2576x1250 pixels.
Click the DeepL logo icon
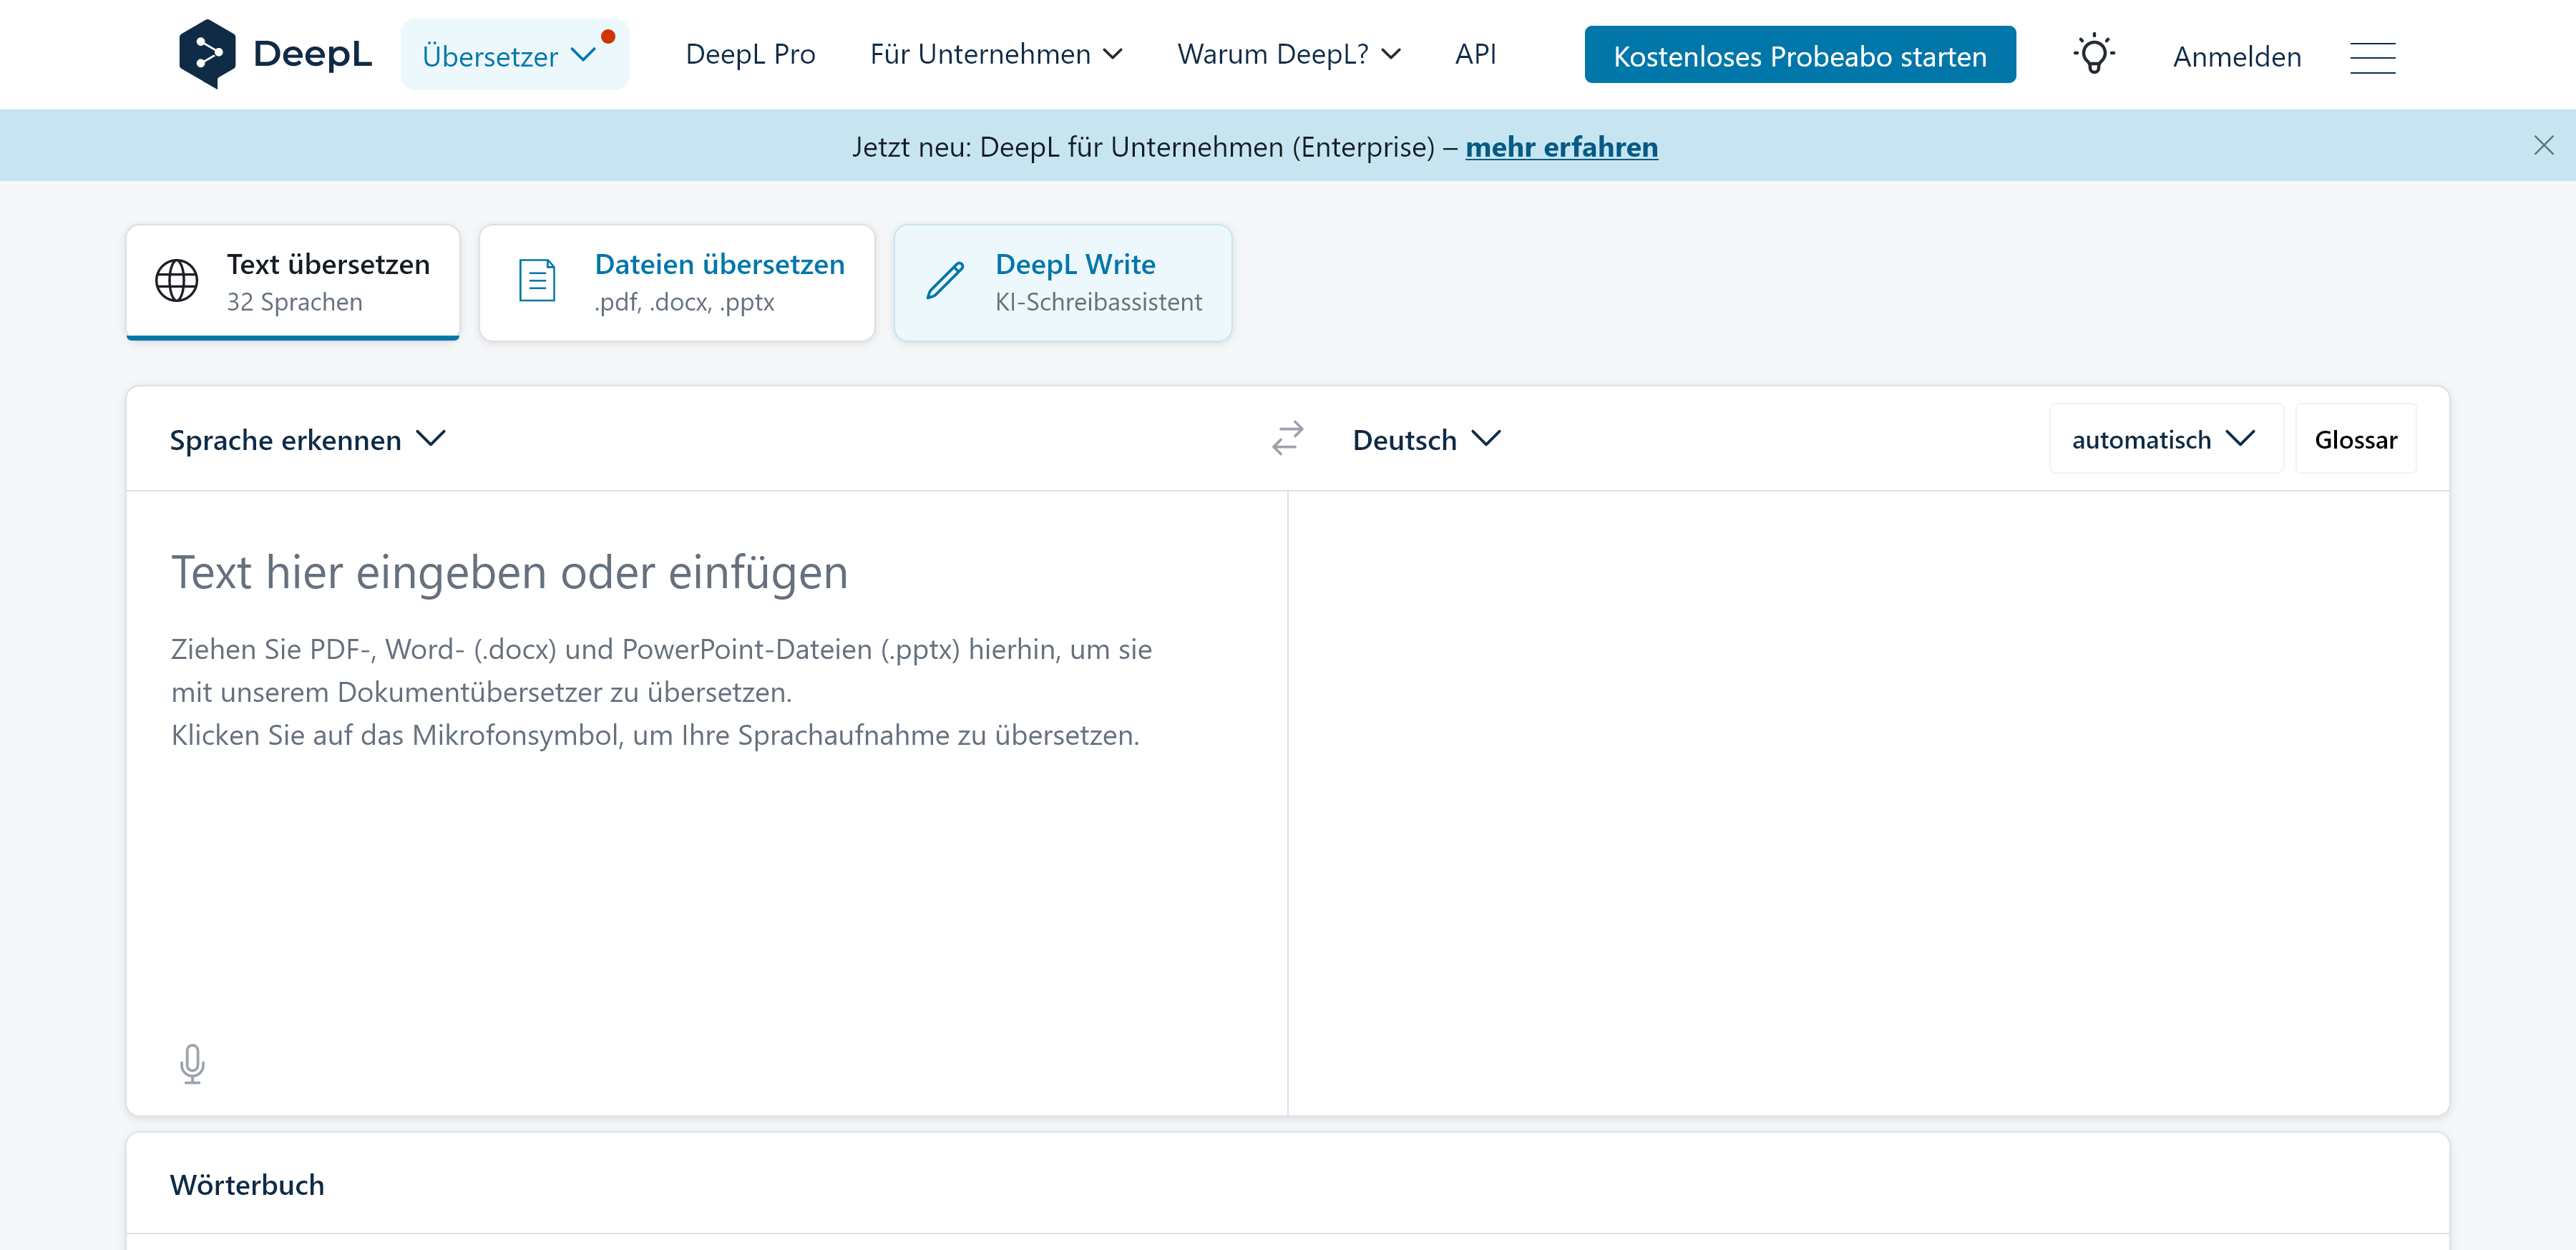pos(207,54)
